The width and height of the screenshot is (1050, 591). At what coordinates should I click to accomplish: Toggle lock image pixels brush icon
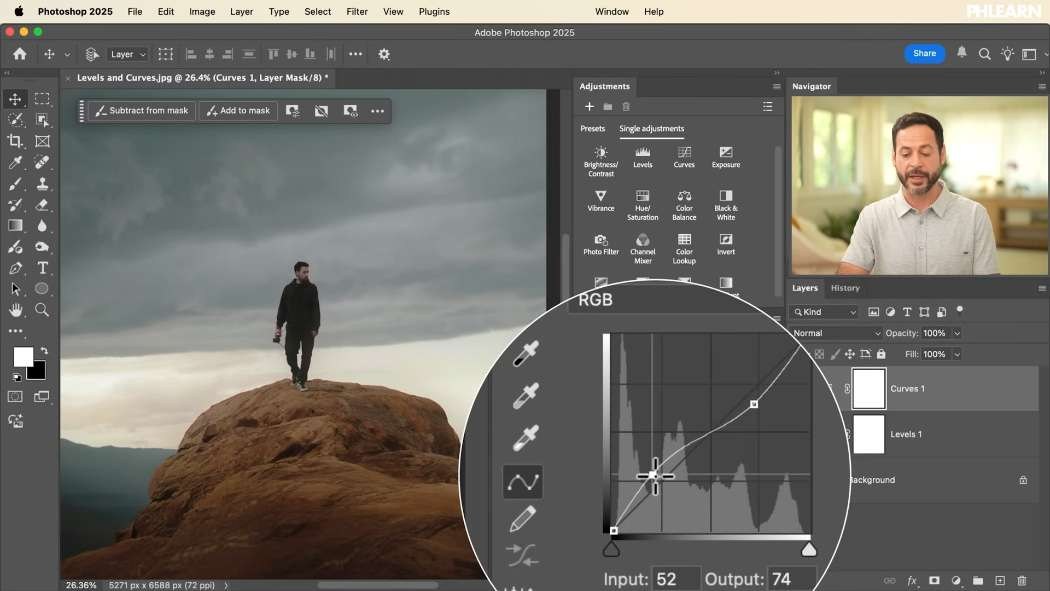(834, 354)
